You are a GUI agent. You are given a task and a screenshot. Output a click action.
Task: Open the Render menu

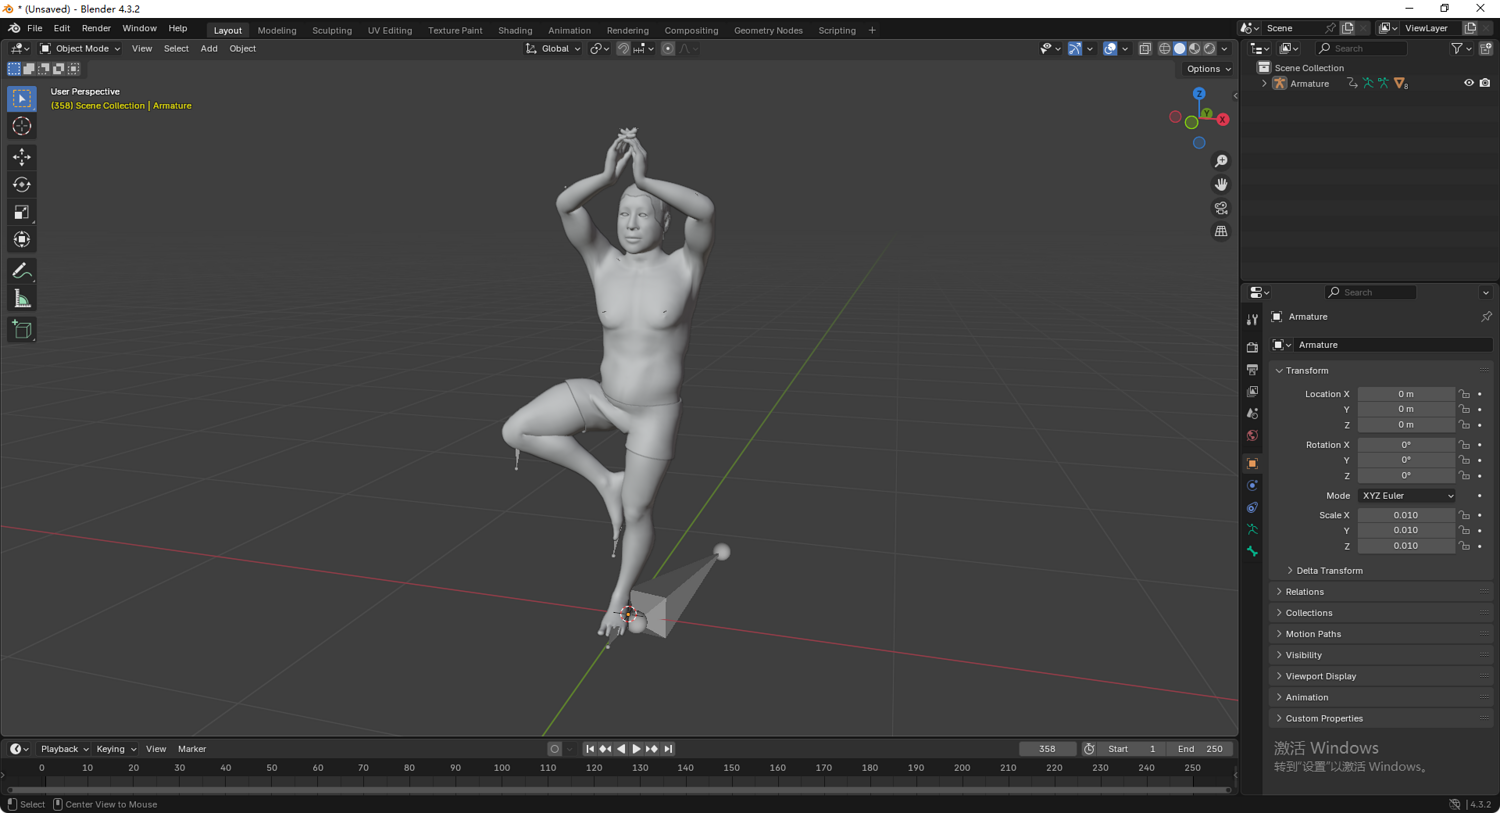tap(96, 28)
